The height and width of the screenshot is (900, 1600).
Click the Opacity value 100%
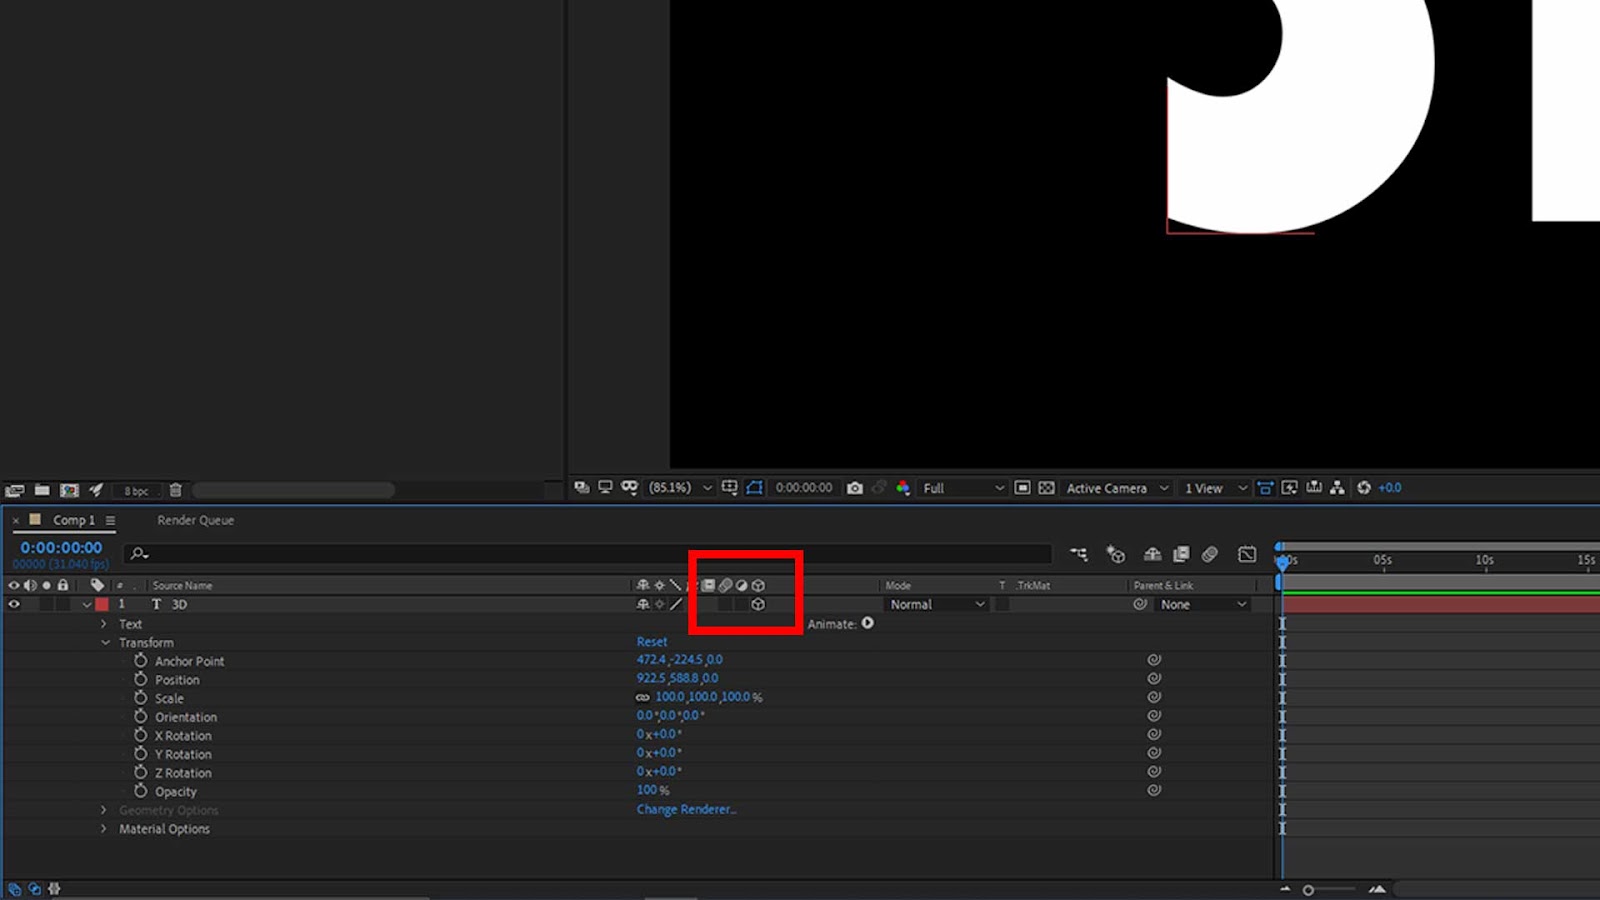(653, 790)
